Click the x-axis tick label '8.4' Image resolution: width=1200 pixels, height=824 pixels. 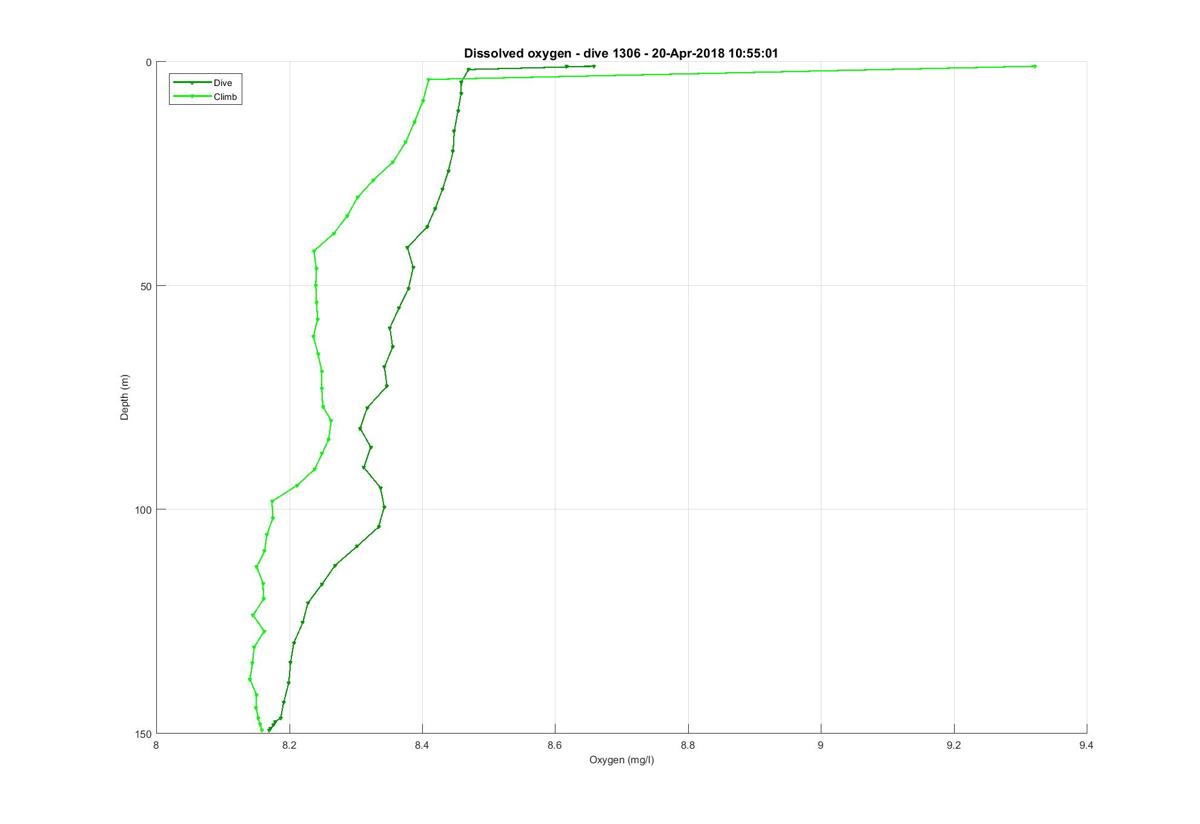(x=423, y=745)
